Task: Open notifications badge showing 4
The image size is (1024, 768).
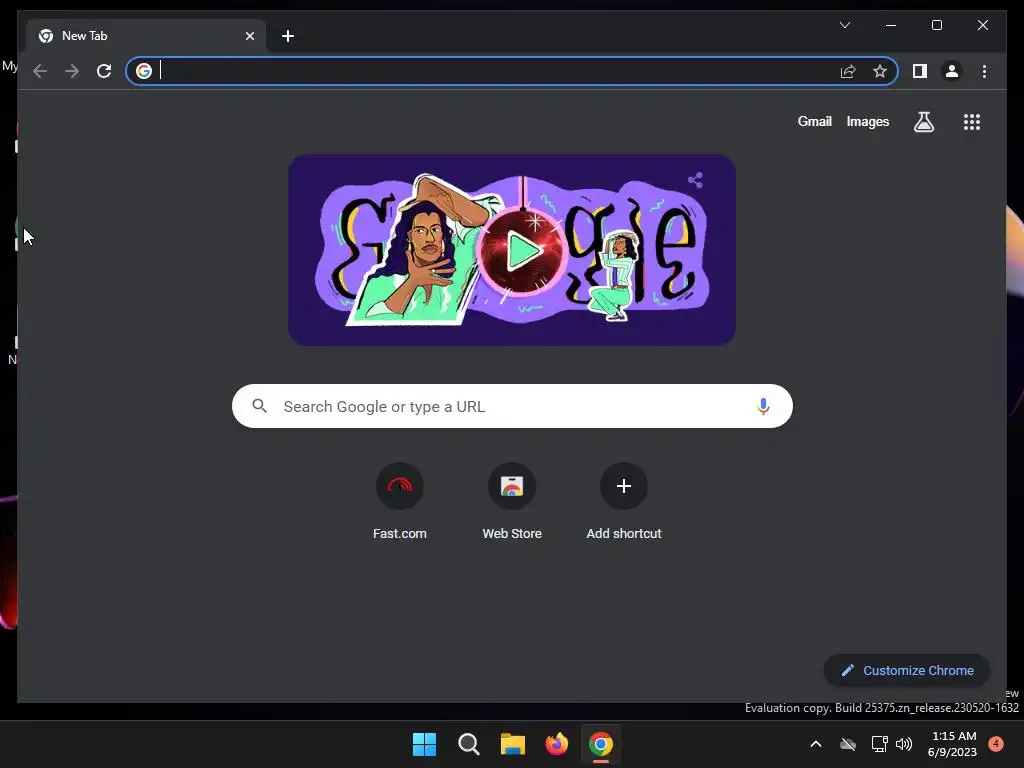Action: (996, 744)
